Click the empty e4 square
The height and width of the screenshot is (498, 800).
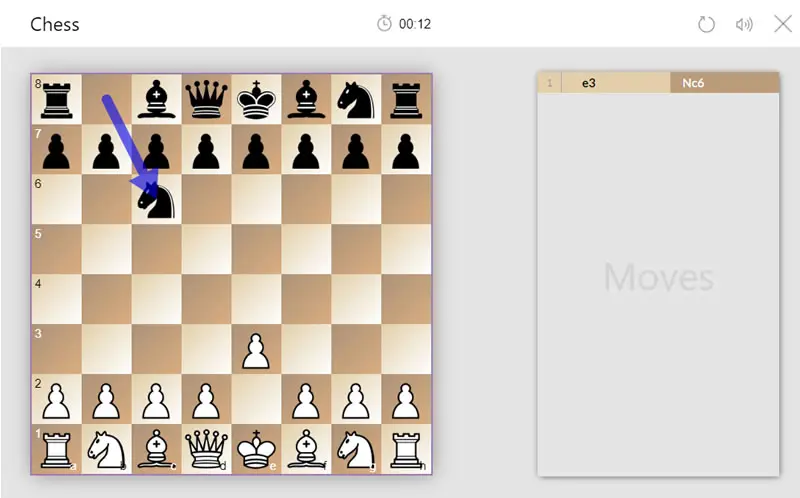(256, 300)
